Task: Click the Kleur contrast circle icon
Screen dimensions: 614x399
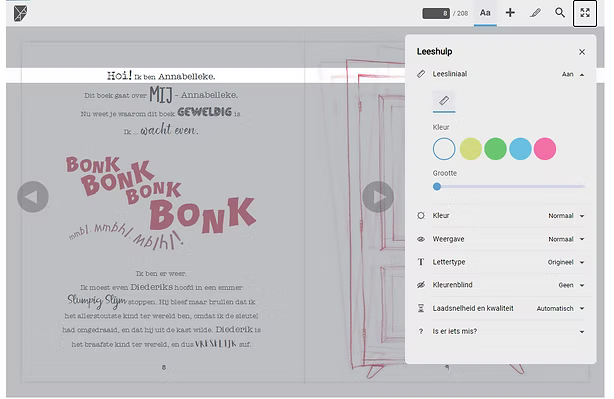Action: click(421, 216)
